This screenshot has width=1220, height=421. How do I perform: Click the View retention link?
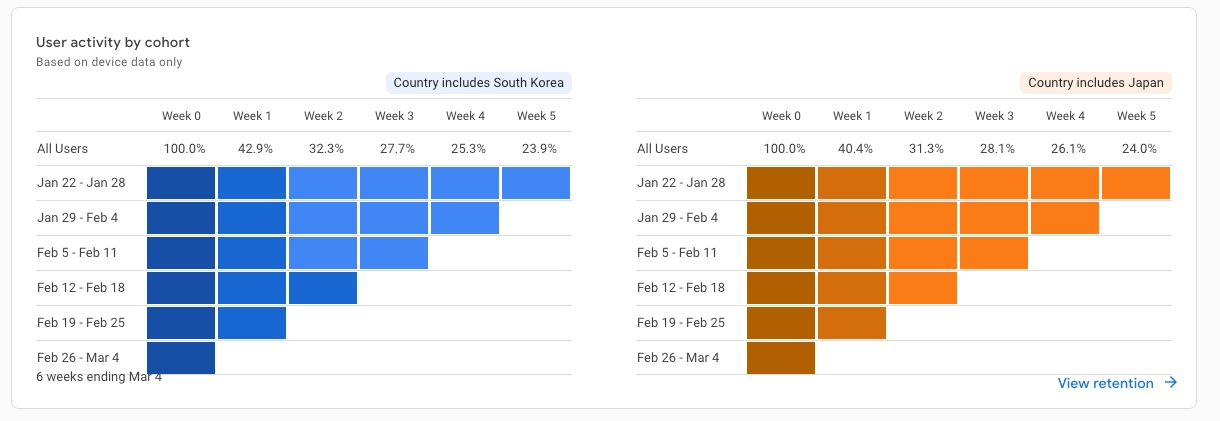tap(1105, 383)
